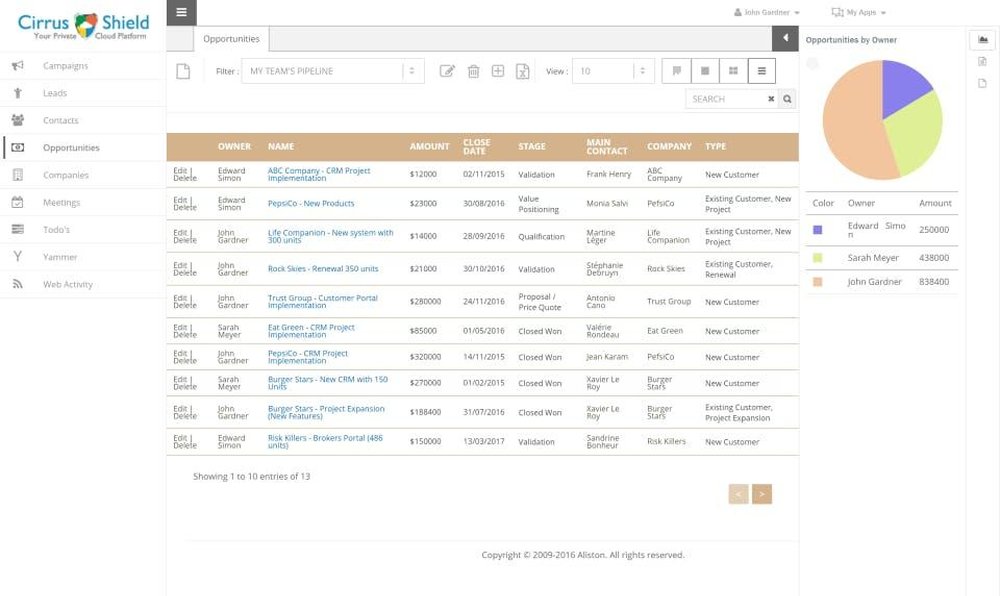
Task: Click the new document icon beside Filter
Action: tap(183, 71)
